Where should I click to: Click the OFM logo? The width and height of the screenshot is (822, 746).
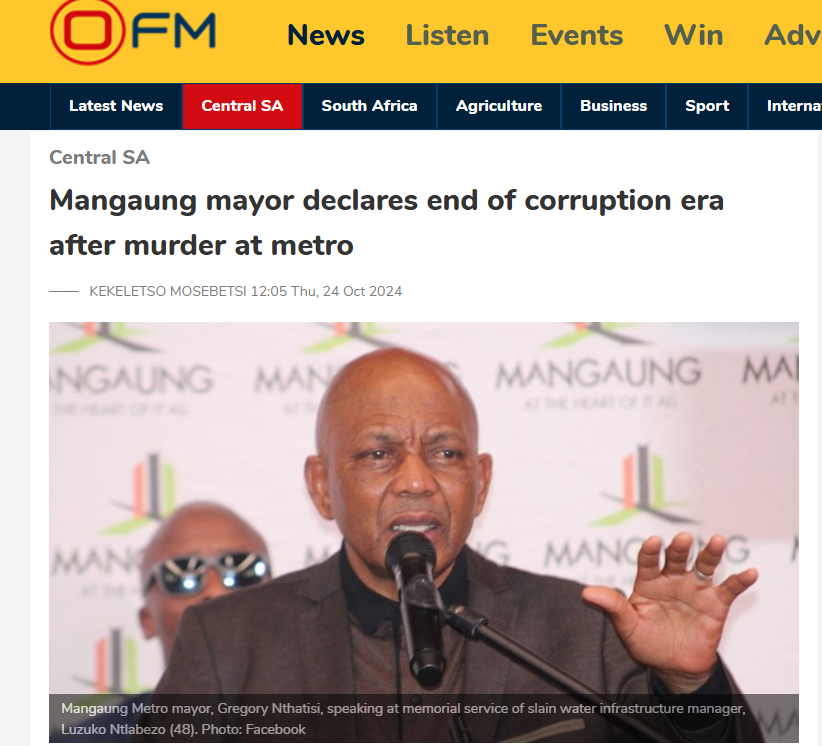[133, 31]
